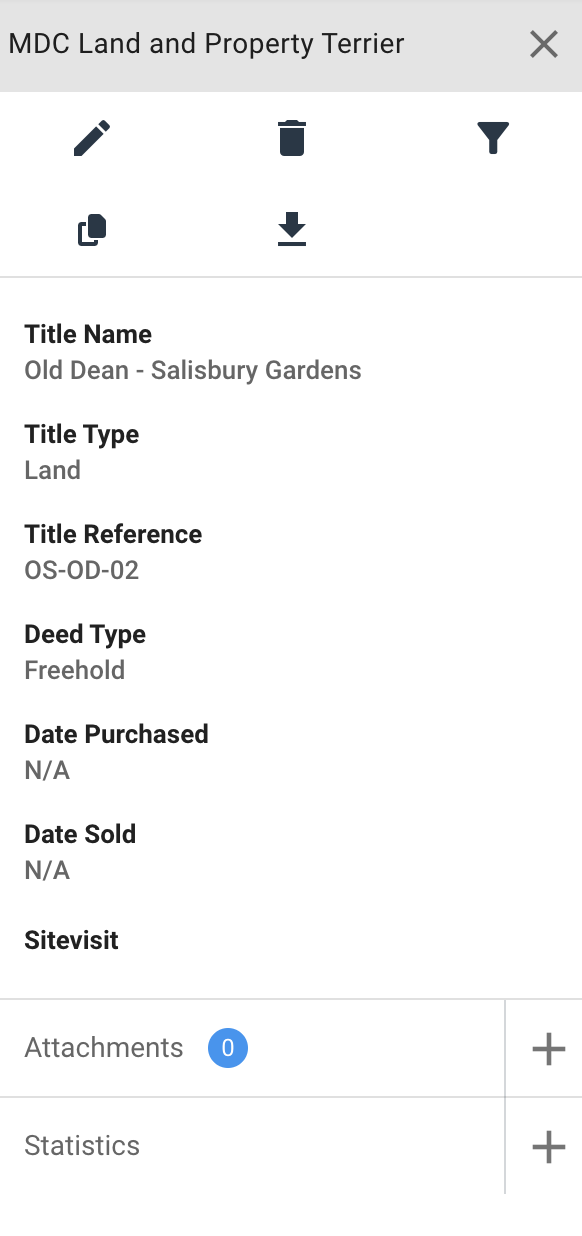Open the Attachments section label
582x1236 pixels.
point(104,1048)
